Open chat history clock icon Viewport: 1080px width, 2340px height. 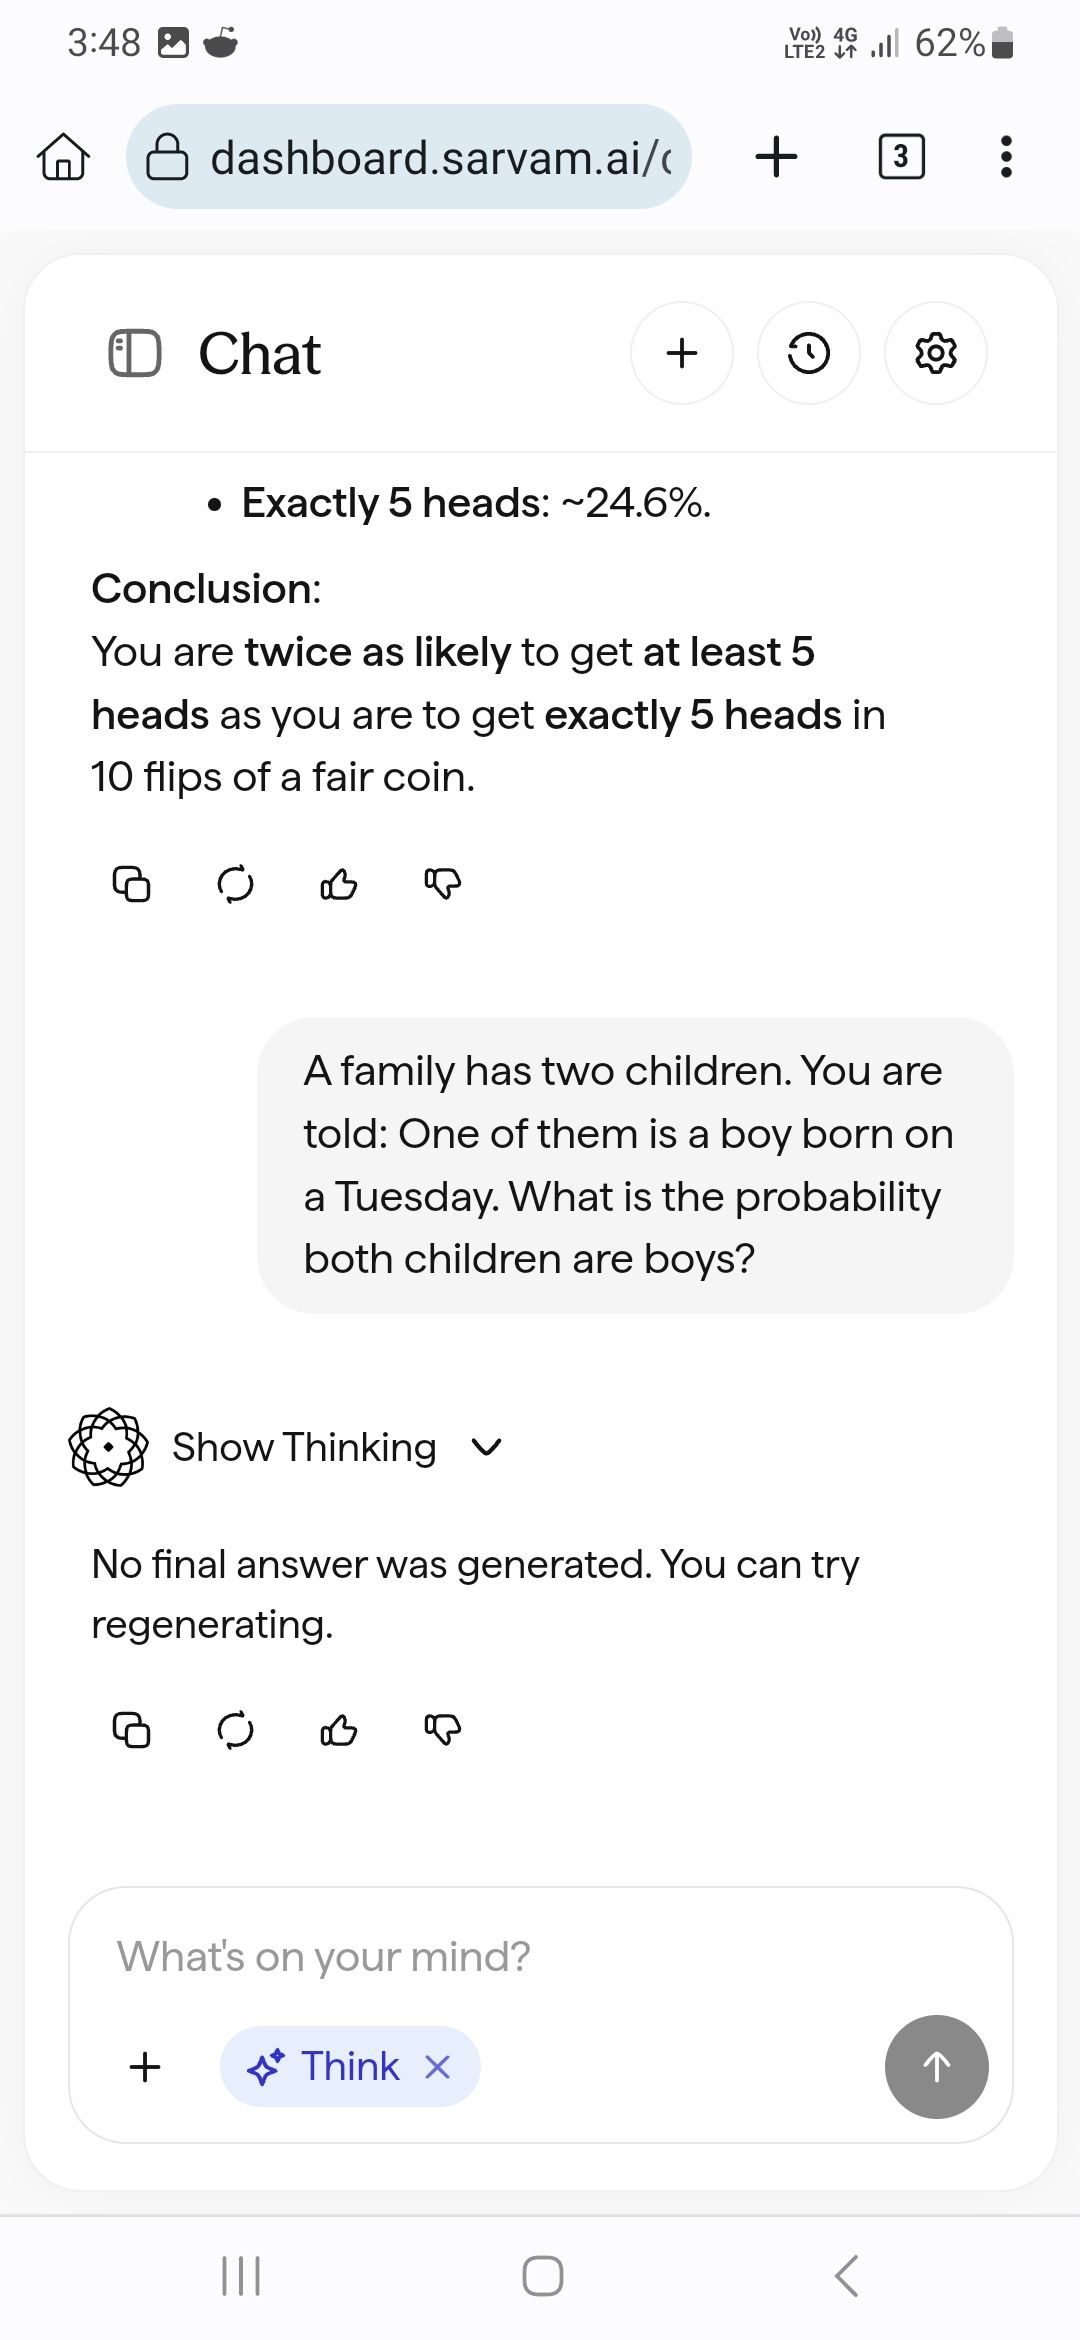click(x=808, y=353)
